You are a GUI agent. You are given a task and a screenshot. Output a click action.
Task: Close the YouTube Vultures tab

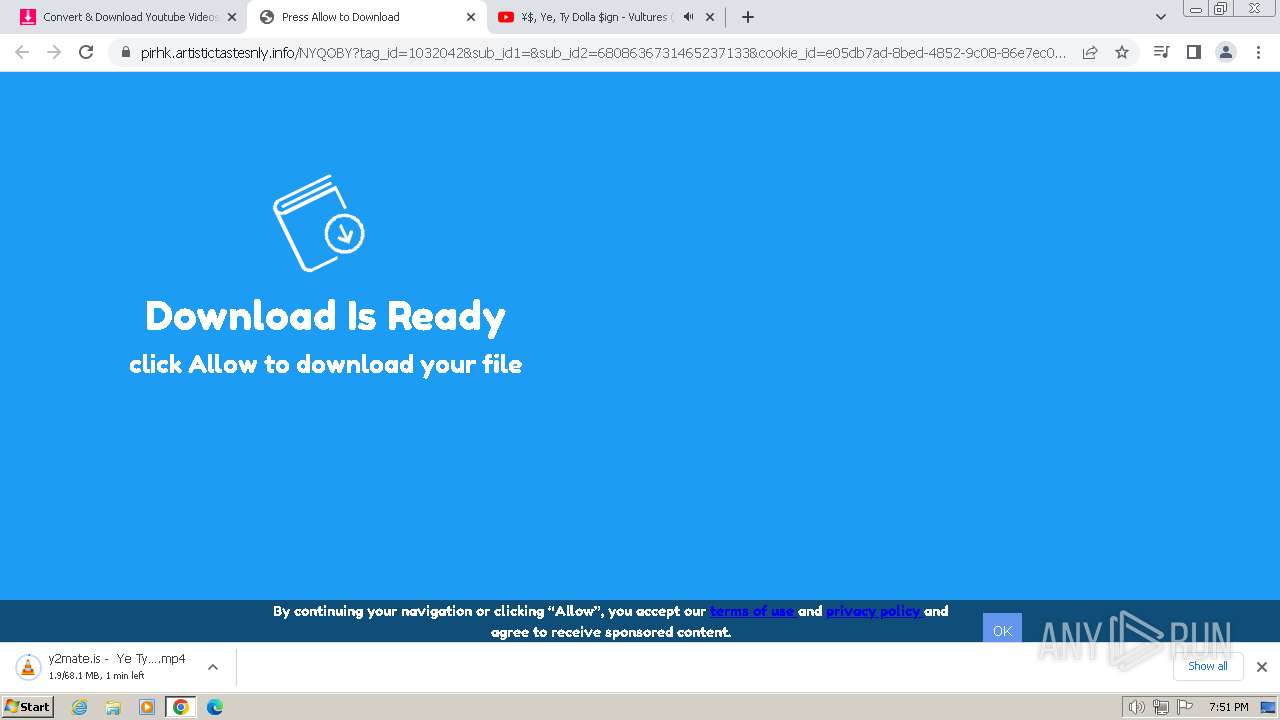pos(710,17)
